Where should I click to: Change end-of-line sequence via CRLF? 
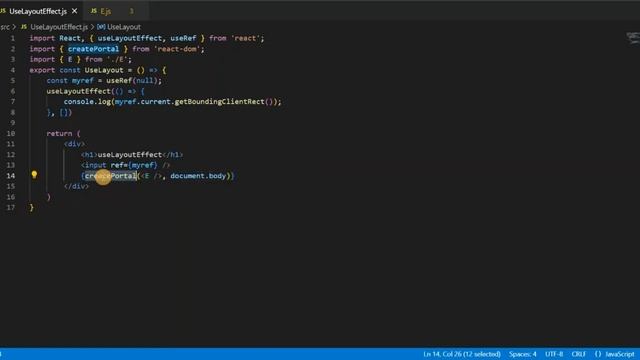pyautogui.click(x=578, y=354)
